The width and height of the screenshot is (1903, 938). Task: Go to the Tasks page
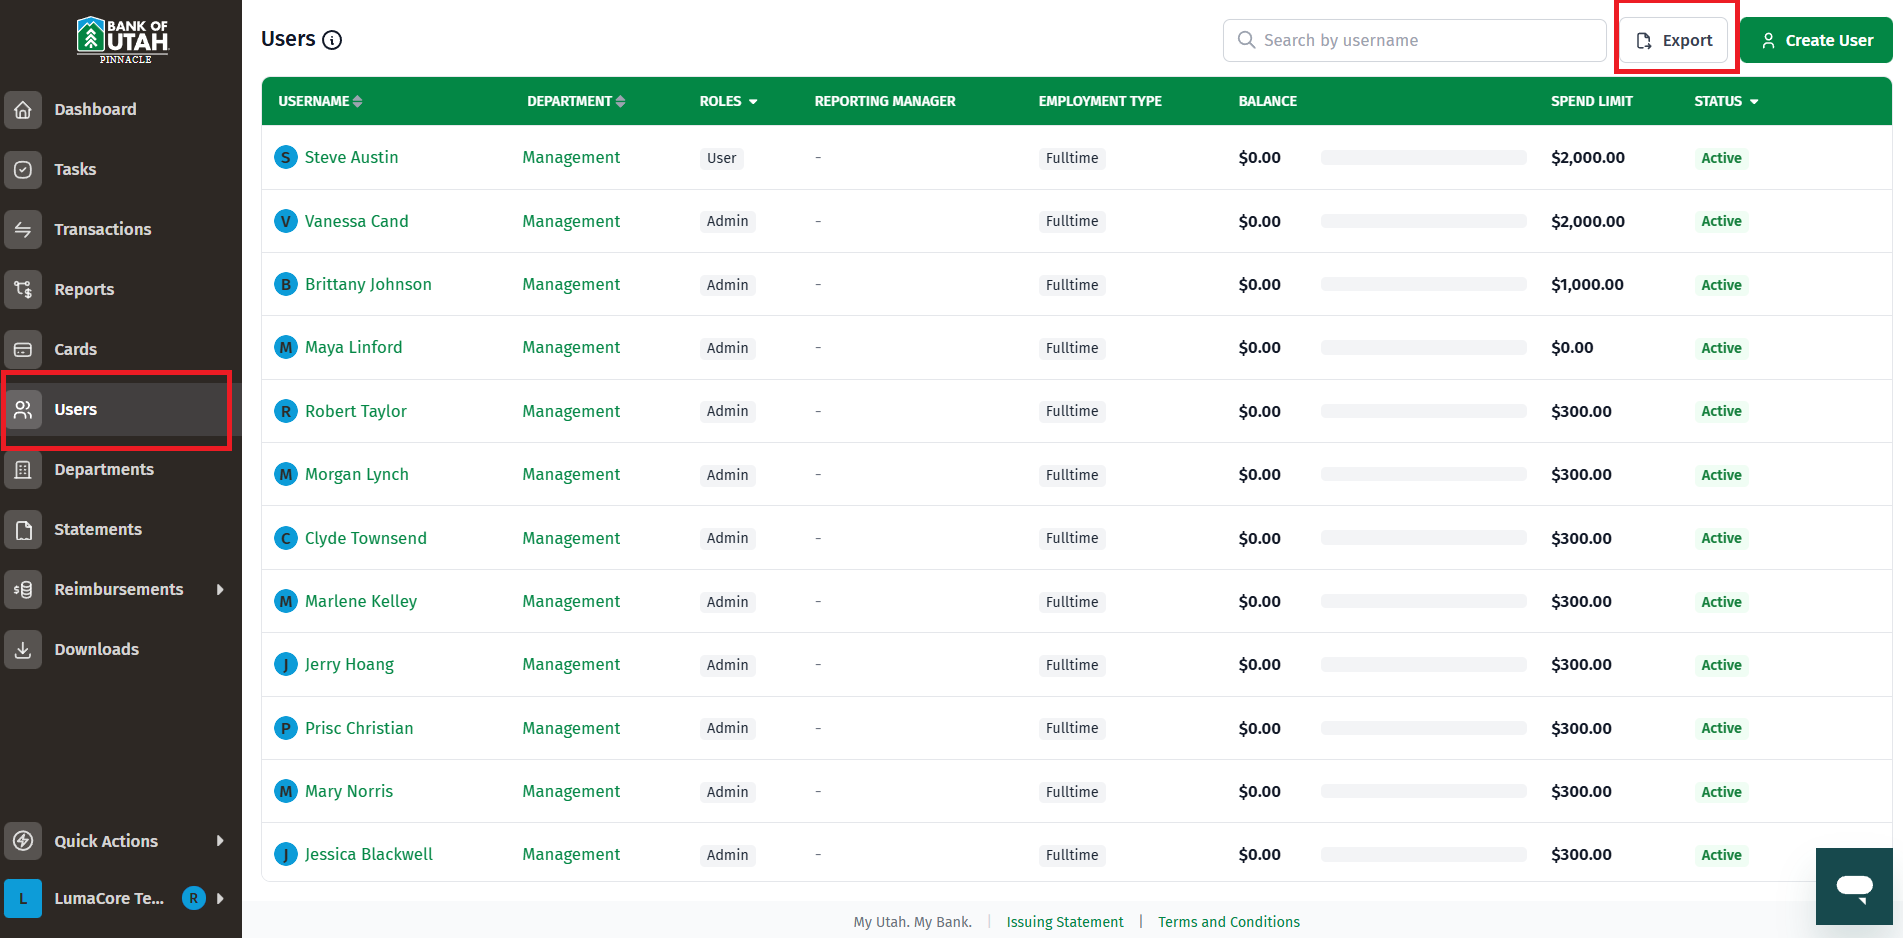[75, 170]
